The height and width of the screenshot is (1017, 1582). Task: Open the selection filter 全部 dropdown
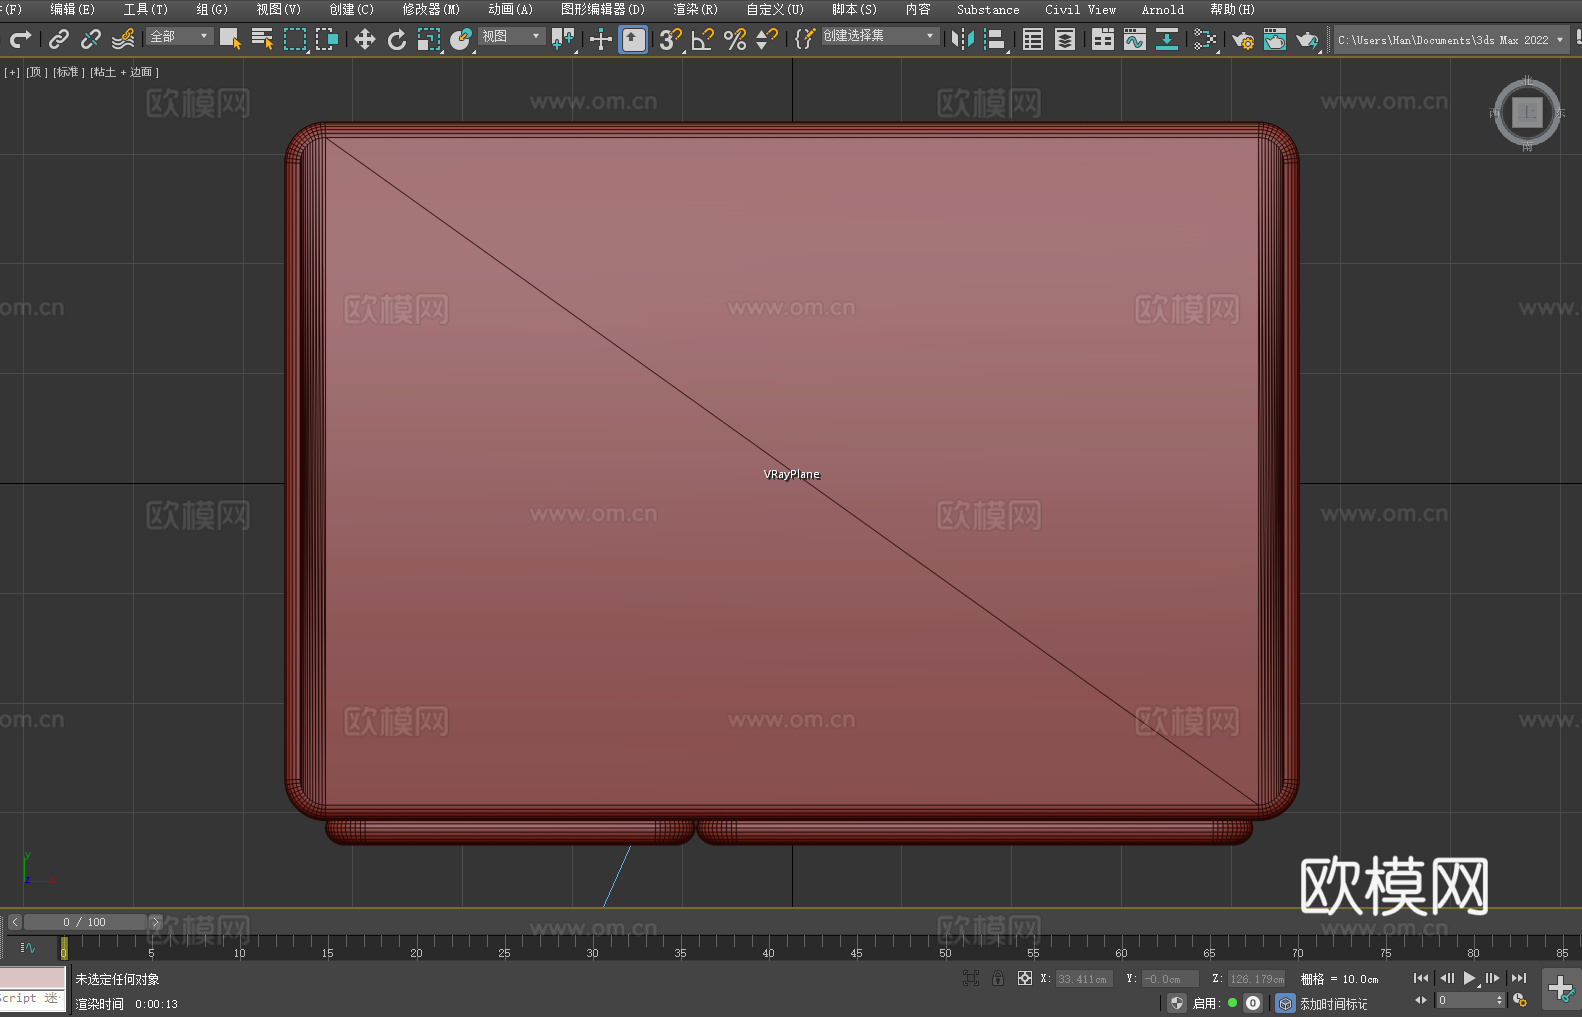coord(180,36)
